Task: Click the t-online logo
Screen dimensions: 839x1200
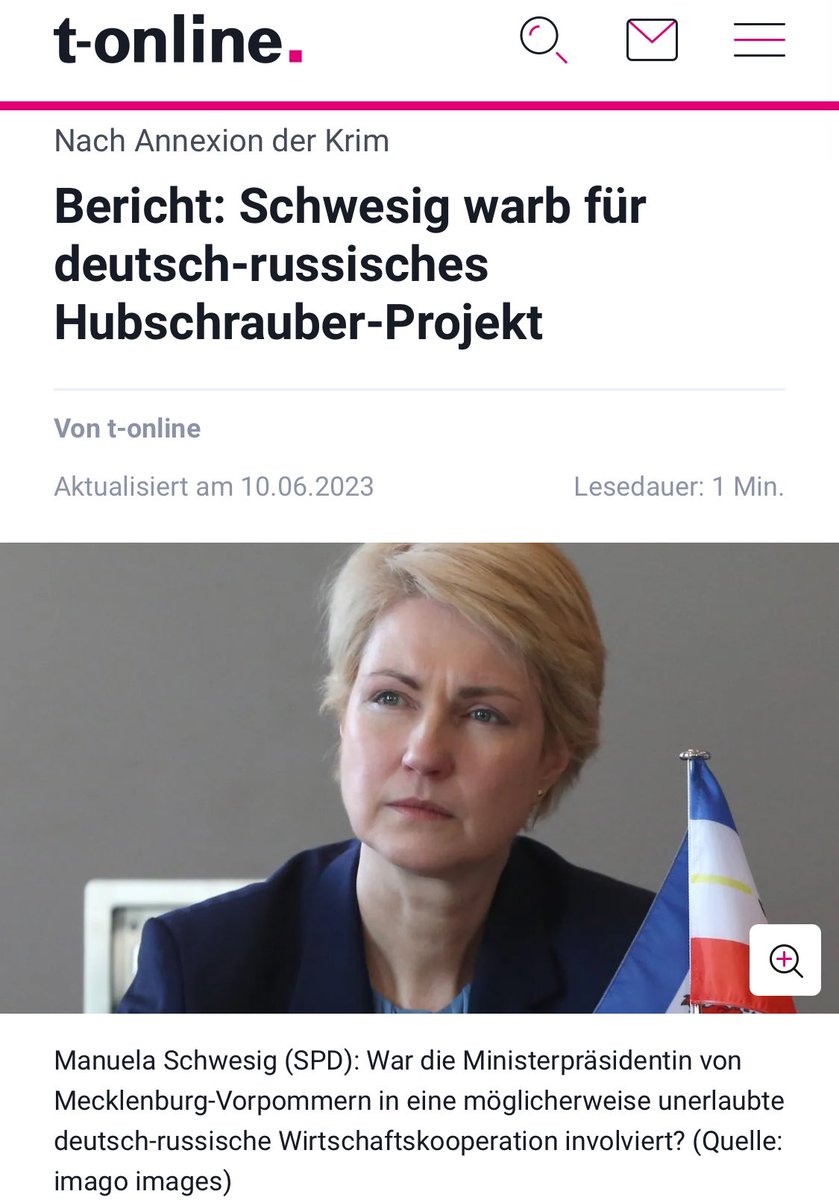Action: (178, 40)
